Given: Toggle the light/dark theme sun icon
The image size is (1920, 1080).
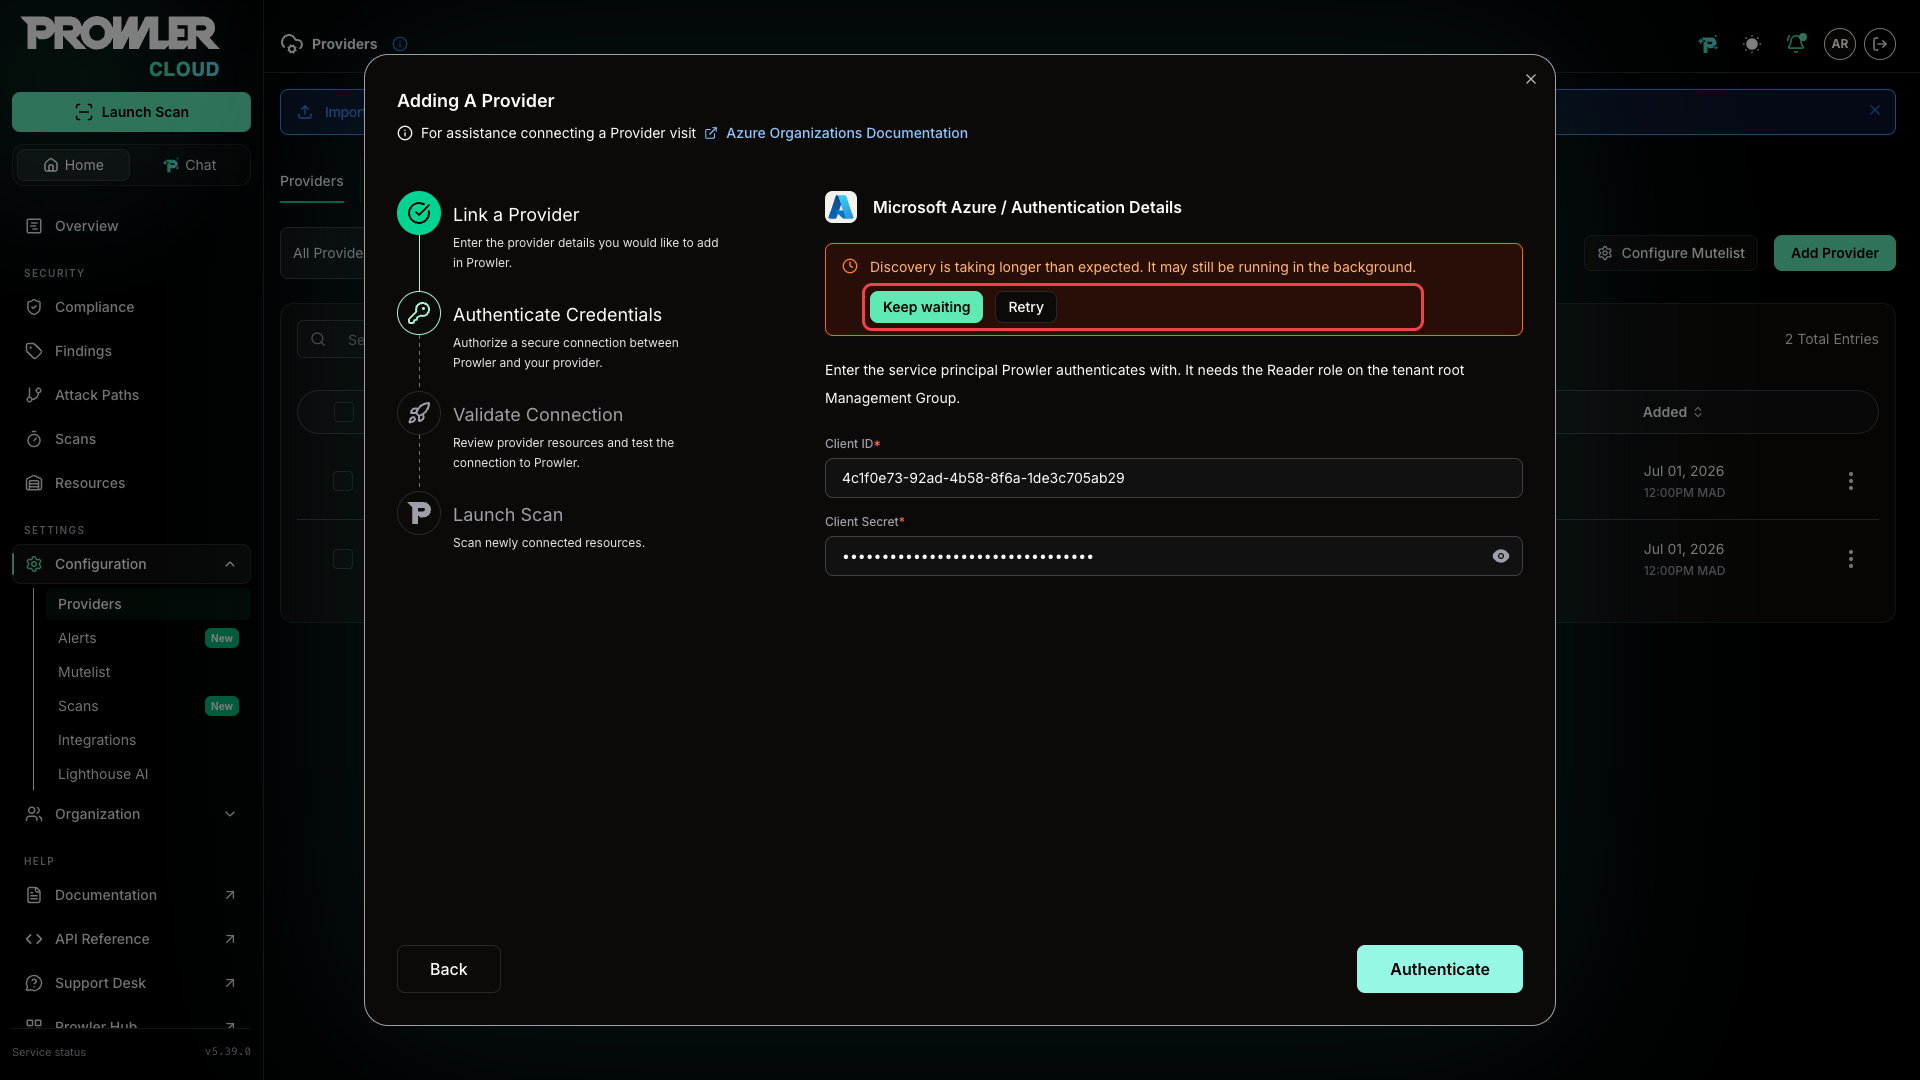Looking at the screenshot, I should coord(1752,44).
